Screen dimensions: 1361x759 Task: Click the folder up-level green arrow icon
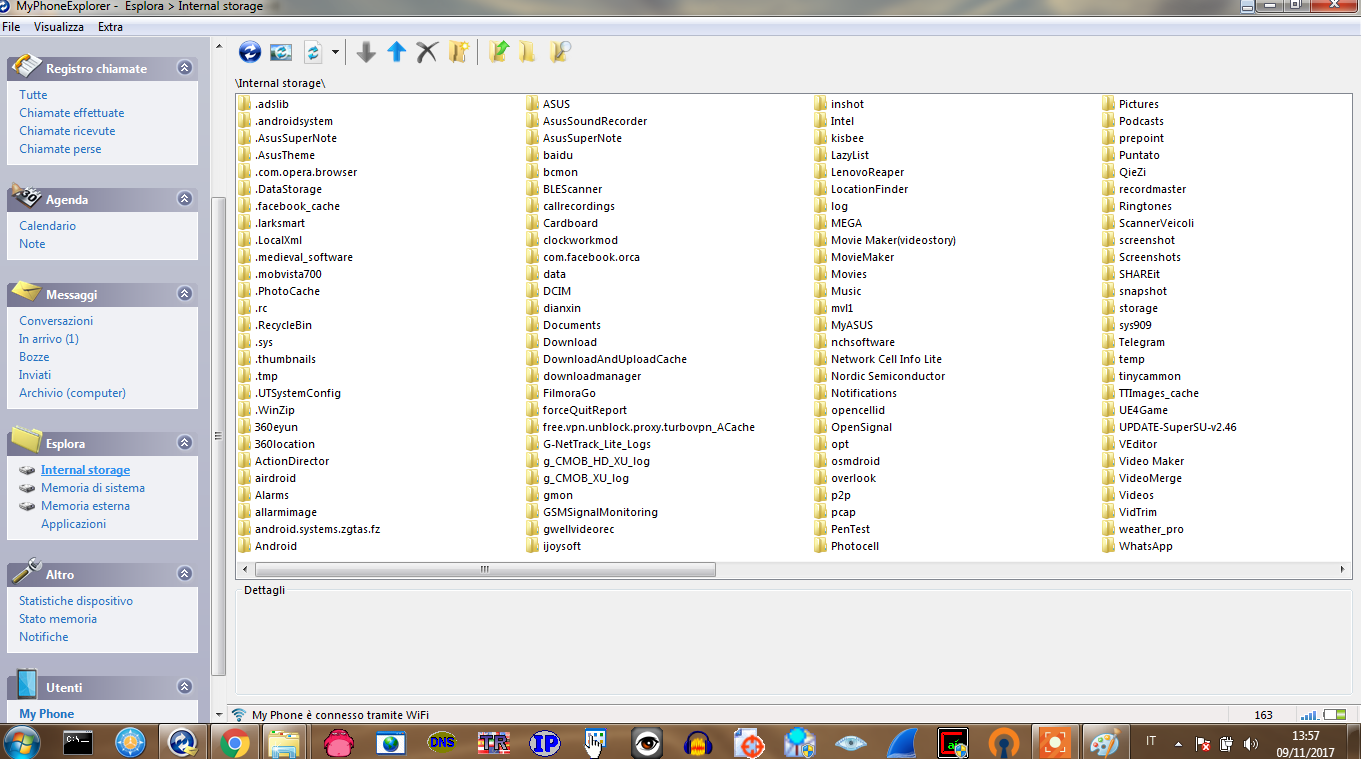(x=498, y=52)
